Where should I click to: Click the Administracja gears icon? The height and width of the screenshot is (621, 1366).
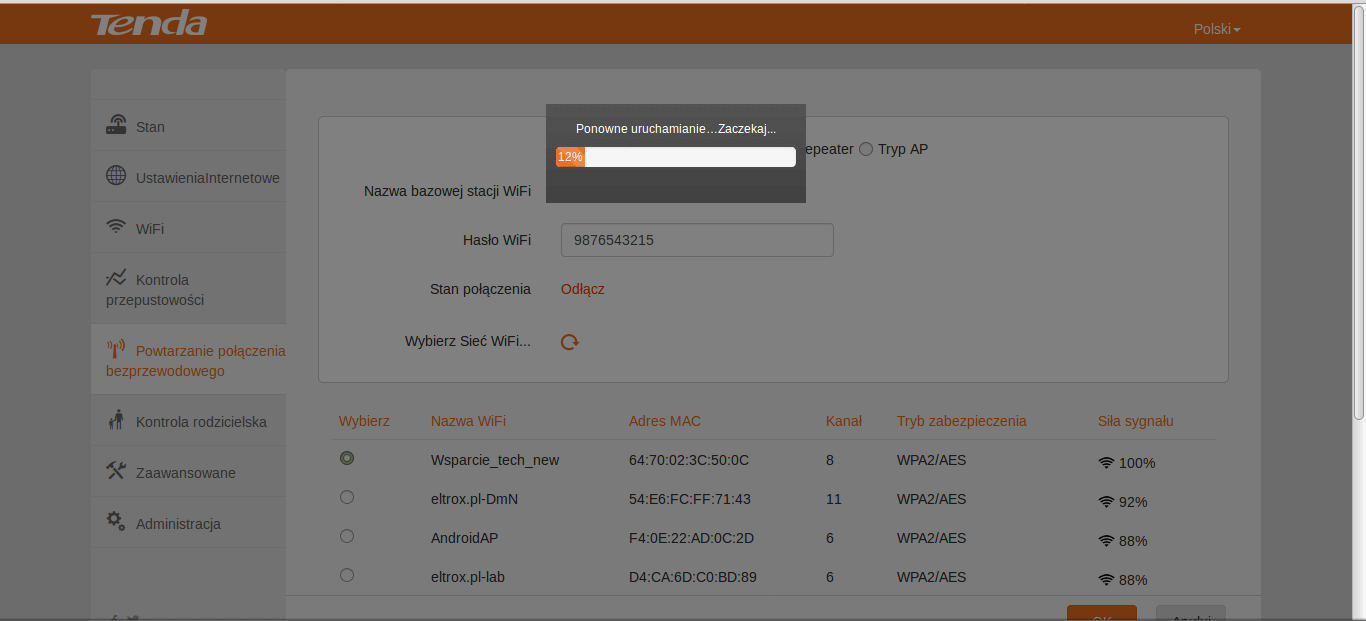click(116, 522)
